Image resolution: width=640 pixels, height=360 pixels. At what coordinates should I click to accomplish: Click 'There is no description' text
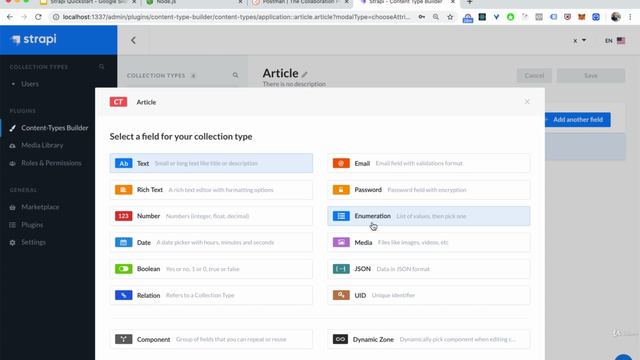pos(294,84)
